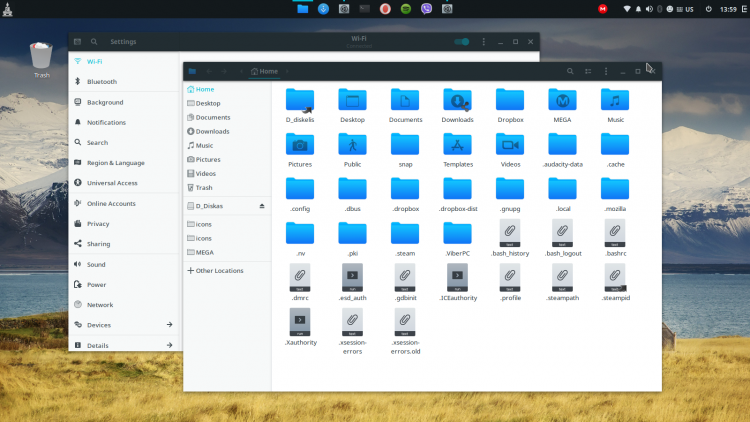The image size is (750, 422).
Task: Turn off the Wi-Fi switch
Action: tap(462, 42)
